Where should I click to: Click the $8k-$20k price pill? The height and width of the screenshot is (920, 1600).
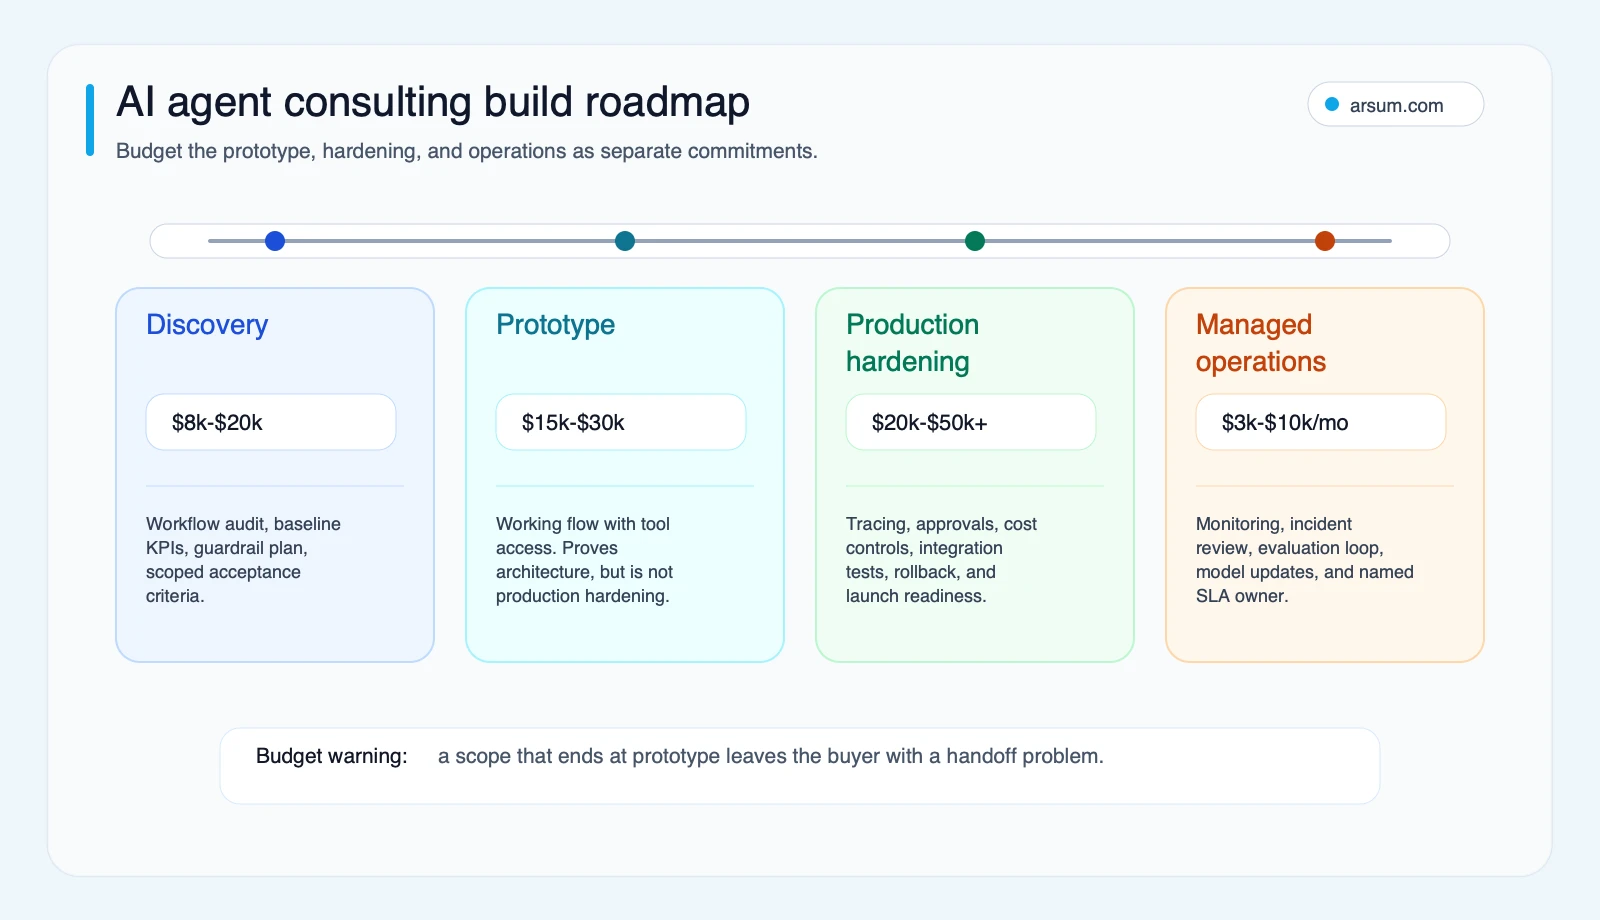coord(271,422)
